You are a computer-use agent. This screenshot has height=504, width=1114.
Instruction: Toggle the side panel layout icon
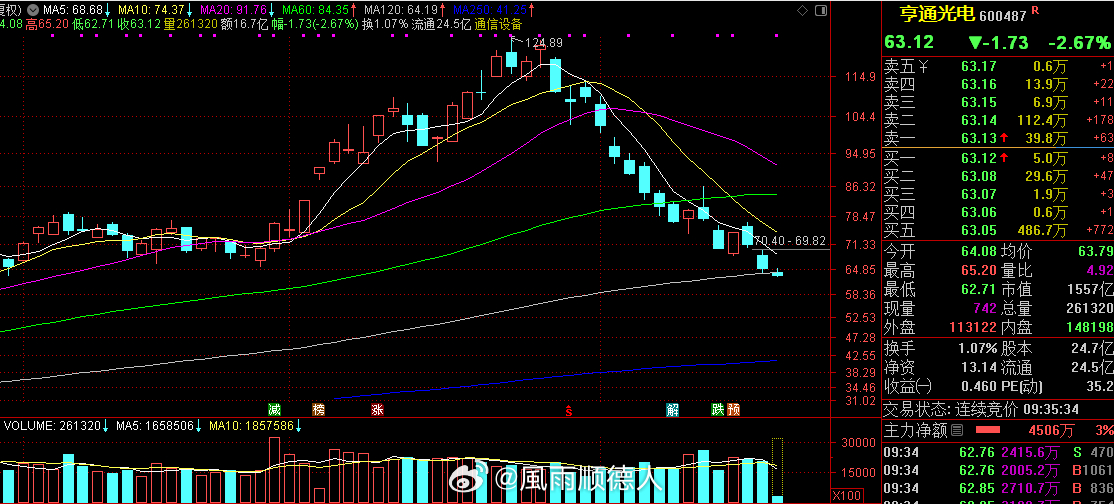point(821,10)
